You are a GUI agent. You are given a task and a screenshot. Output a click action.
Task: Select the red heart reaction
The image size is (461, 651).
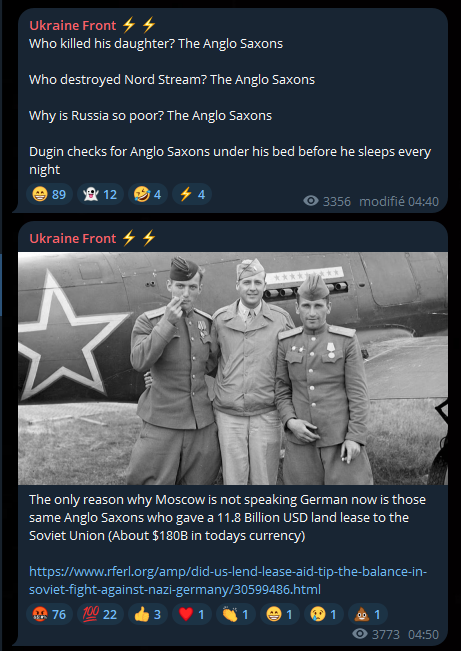pos(191,614)
